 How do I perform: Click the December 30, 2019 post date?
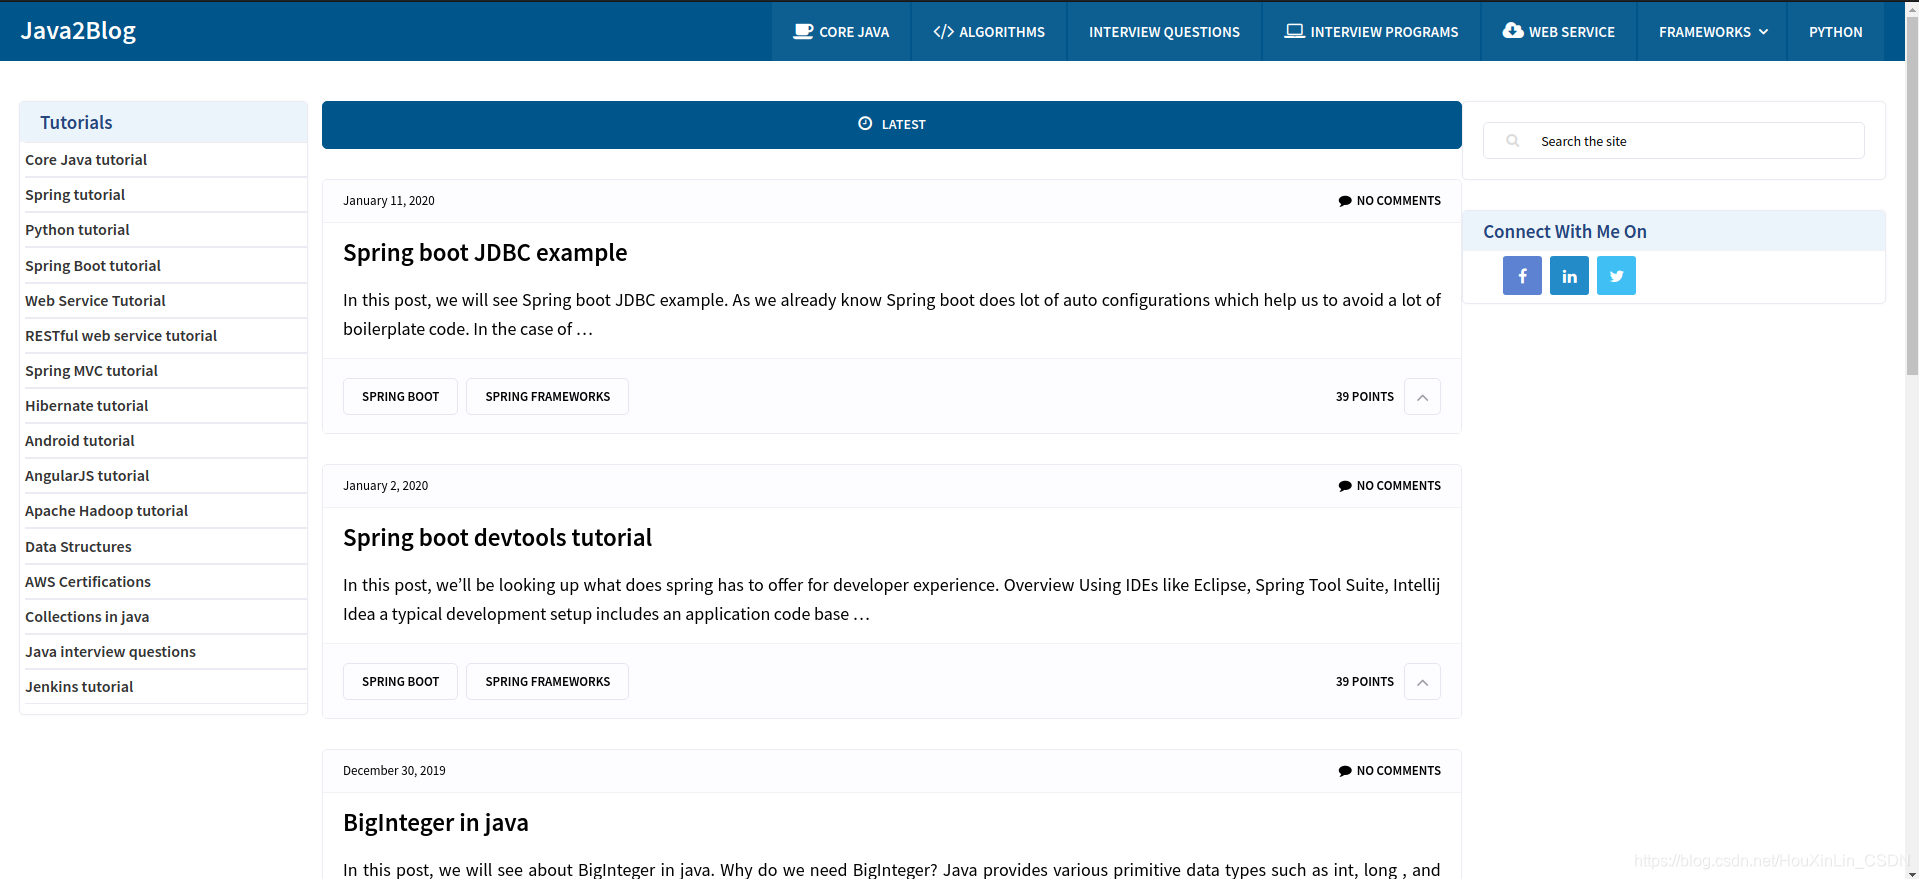point(394,771)
